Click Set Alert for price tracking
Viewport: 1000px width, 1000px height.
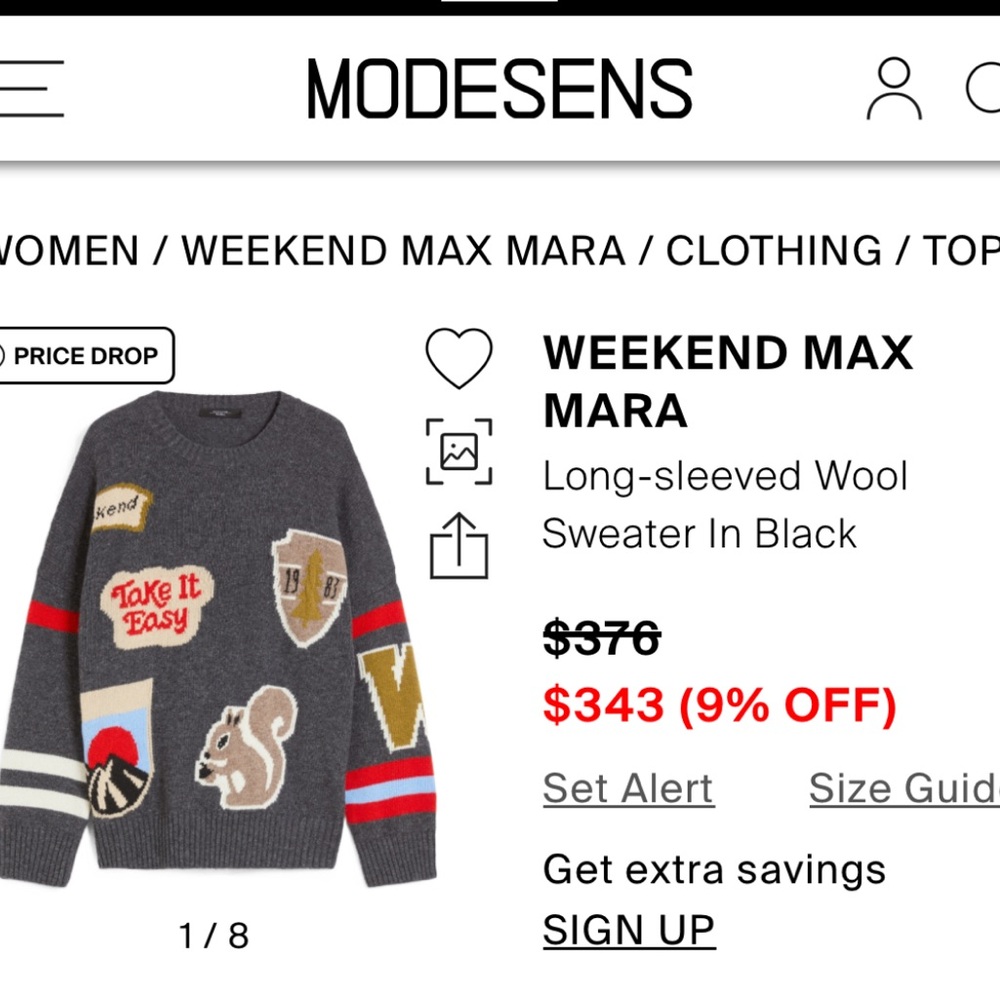coord(627,789)
